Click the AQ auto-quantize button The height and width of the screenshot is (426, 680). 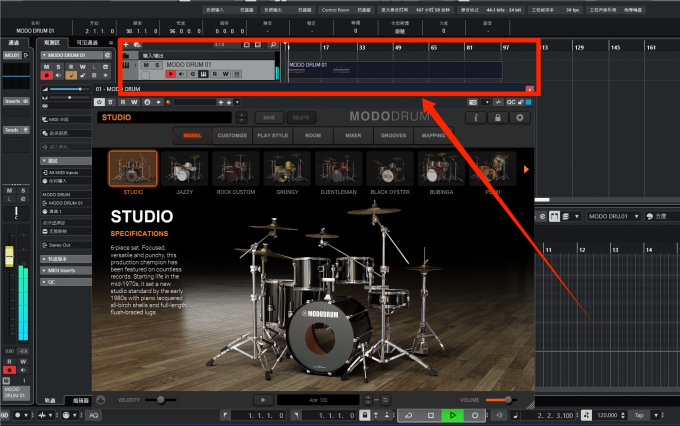tap(93, 415)
